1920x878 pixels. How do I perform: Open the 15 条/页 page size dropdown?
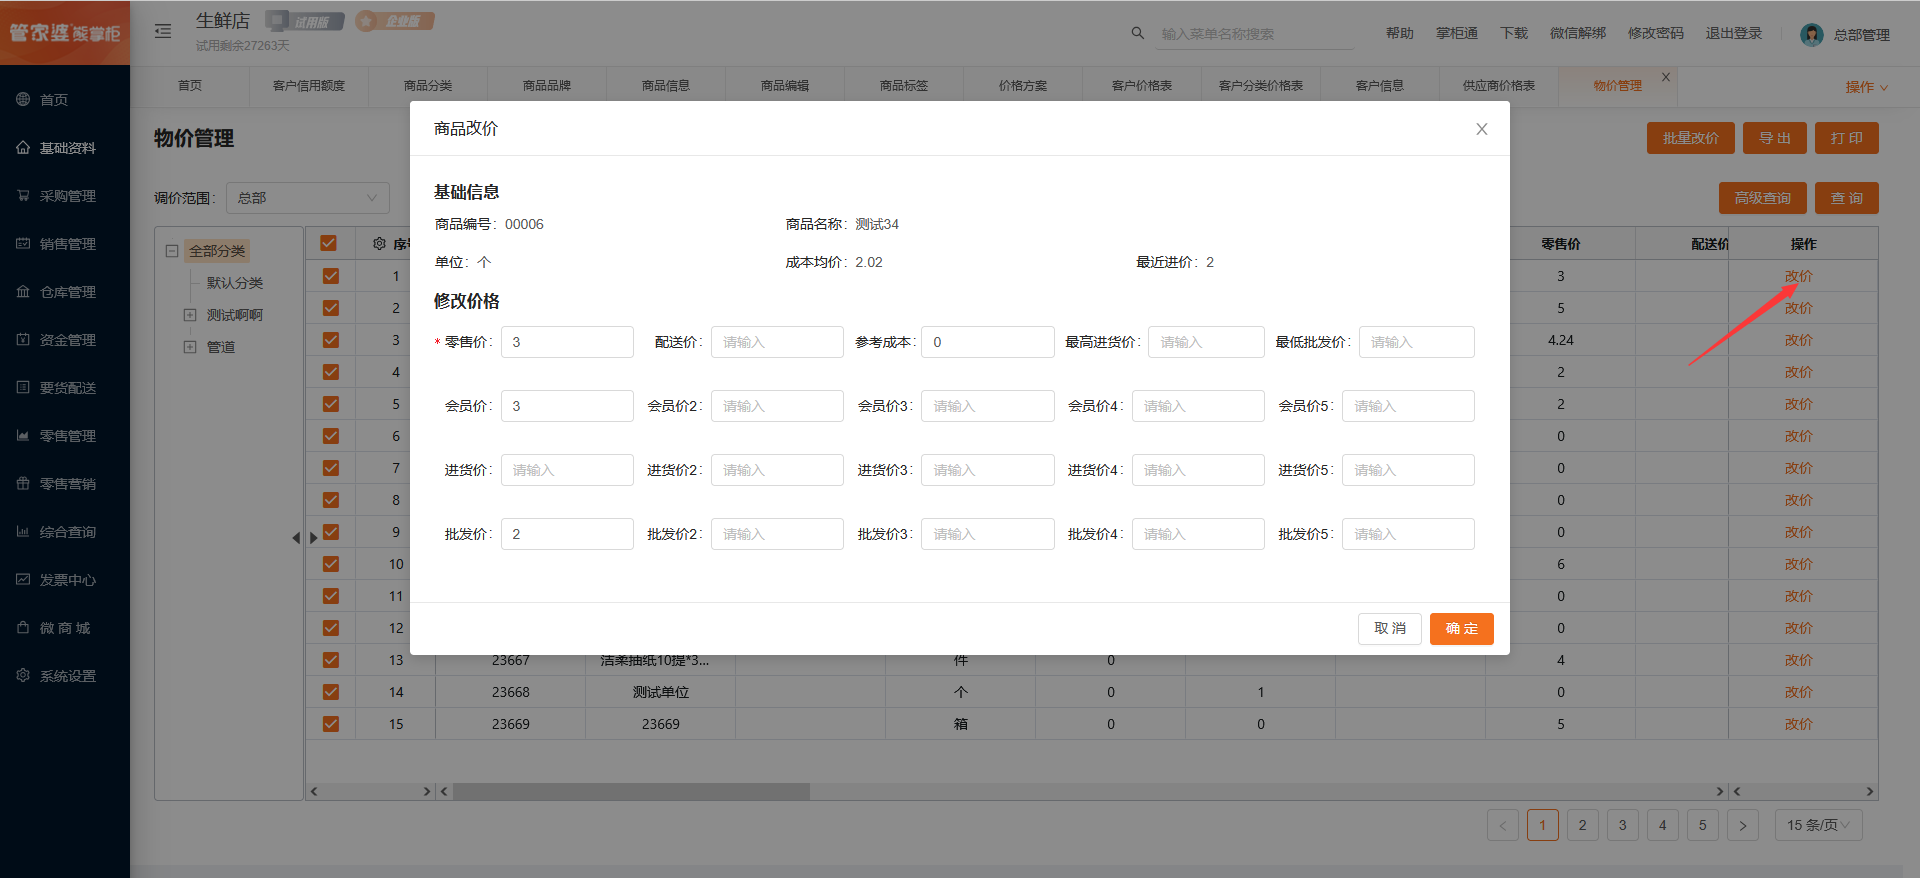click(1818, 825)
